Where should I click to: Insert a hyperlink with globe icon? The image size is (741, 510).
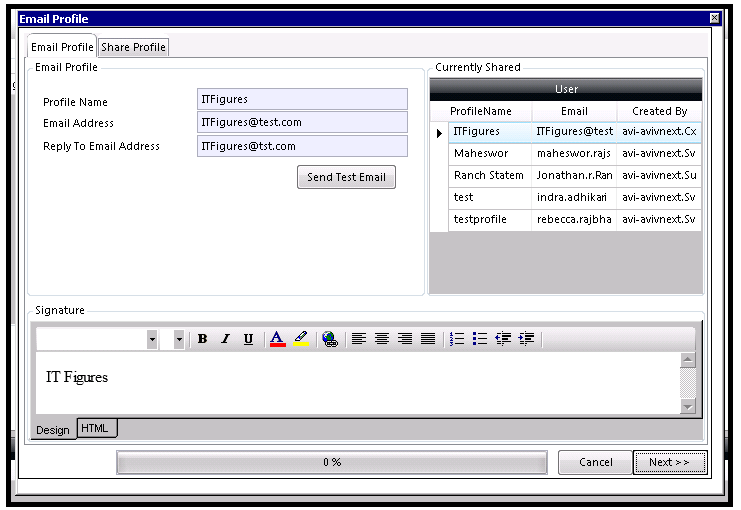tap(330, 339)
